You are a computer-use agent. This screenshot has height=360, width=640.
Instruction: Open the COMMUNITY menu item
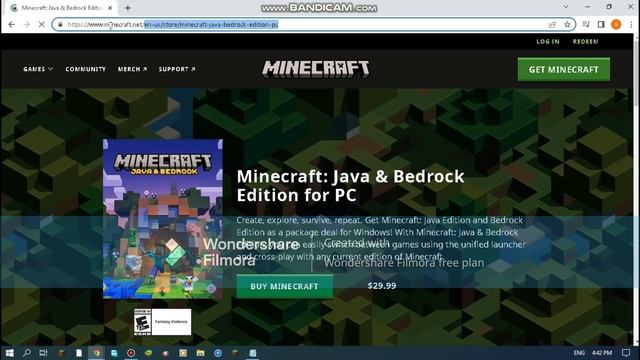[85, 69]
